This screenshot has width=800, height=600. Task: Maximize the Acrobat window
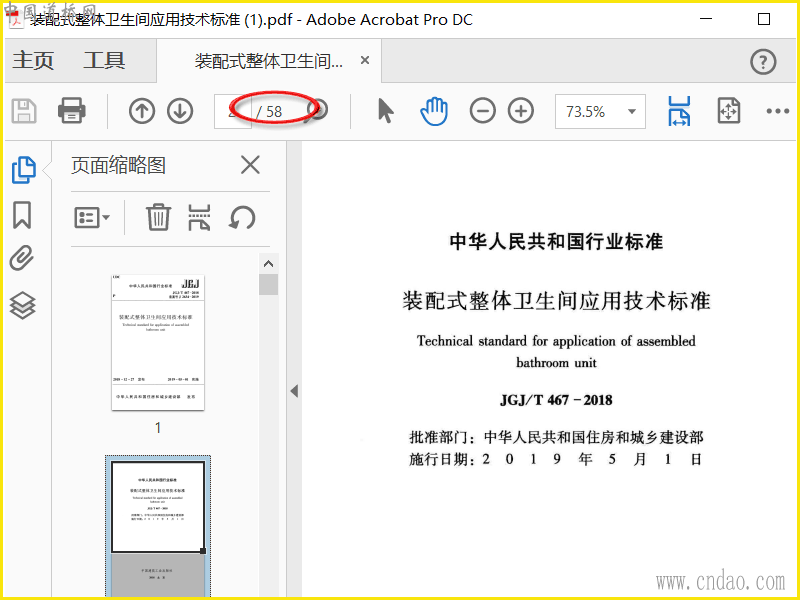tap(764, 19)
